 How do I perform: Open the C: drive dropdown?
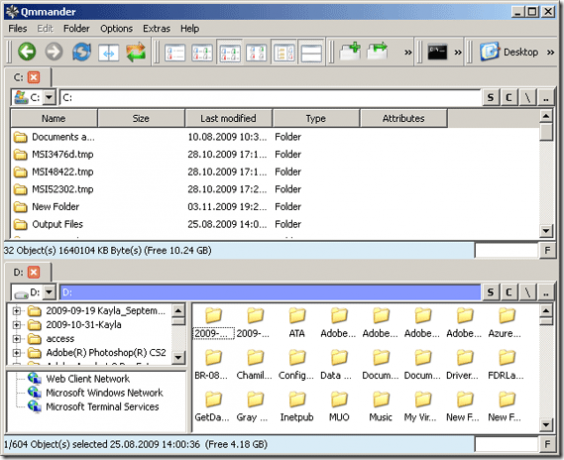pyautogui.click(x=49, y=97)
